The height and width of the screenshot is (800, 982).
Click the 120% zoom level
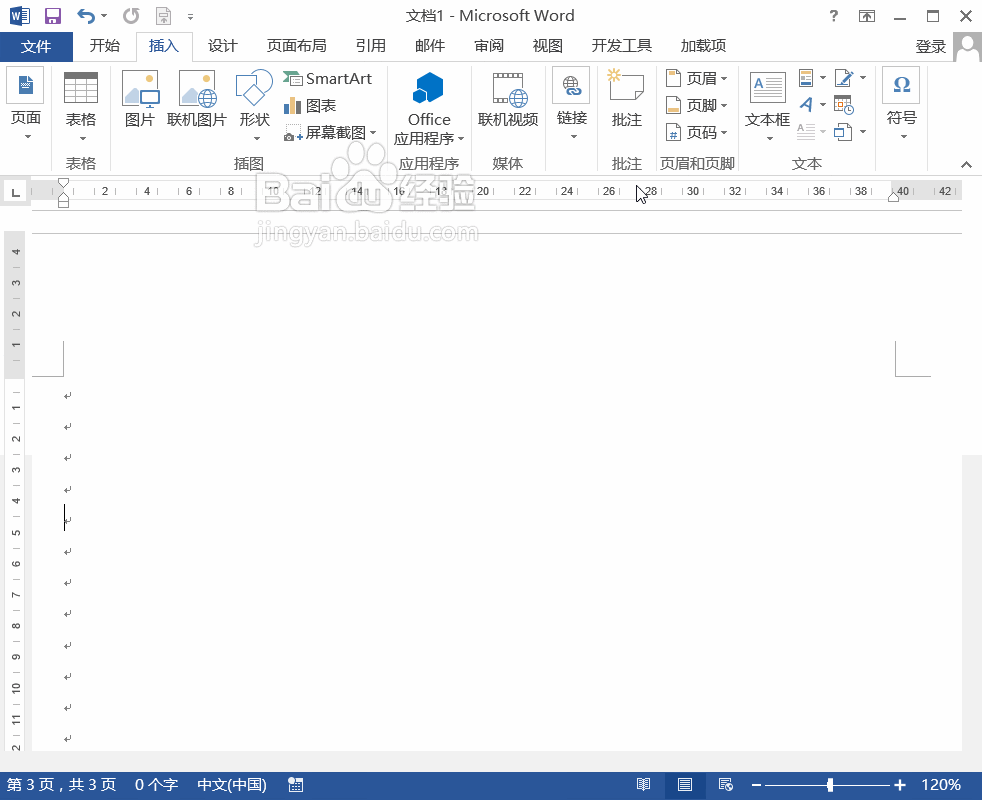pyautogui.click(x=941, y=784)
